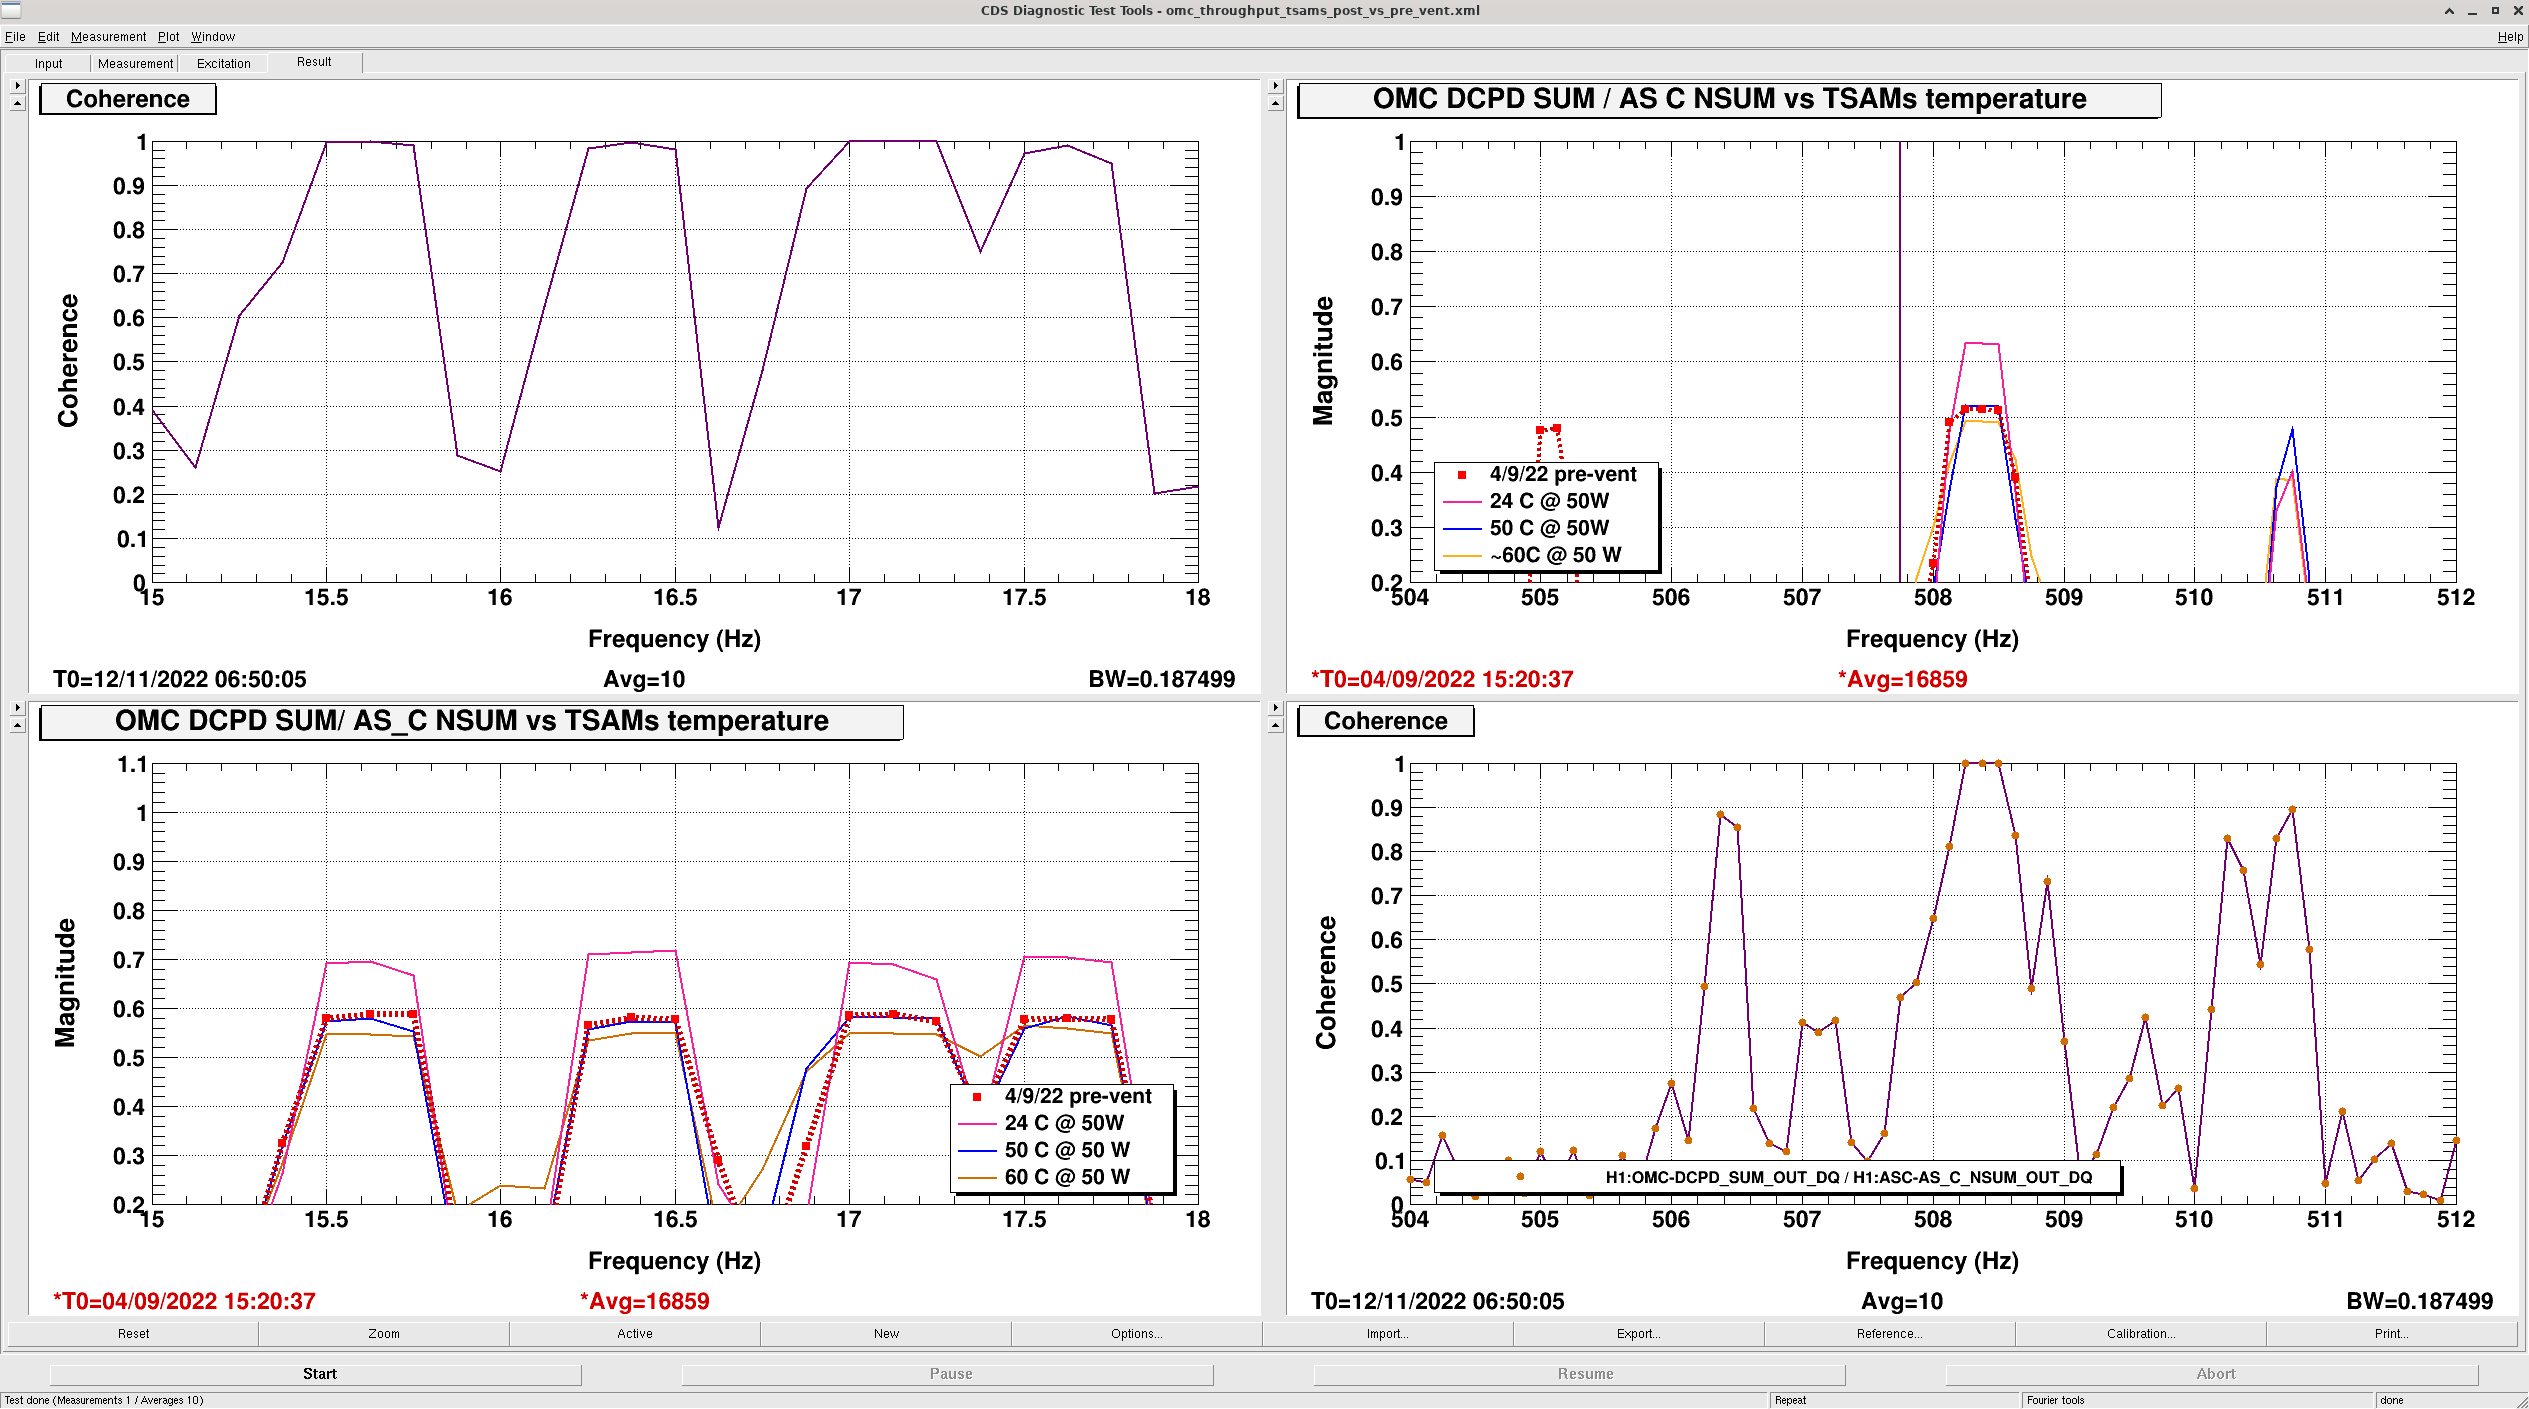2529x1409 pixels.
Task: Open the Measurement menu
Action: pos(108,37)
